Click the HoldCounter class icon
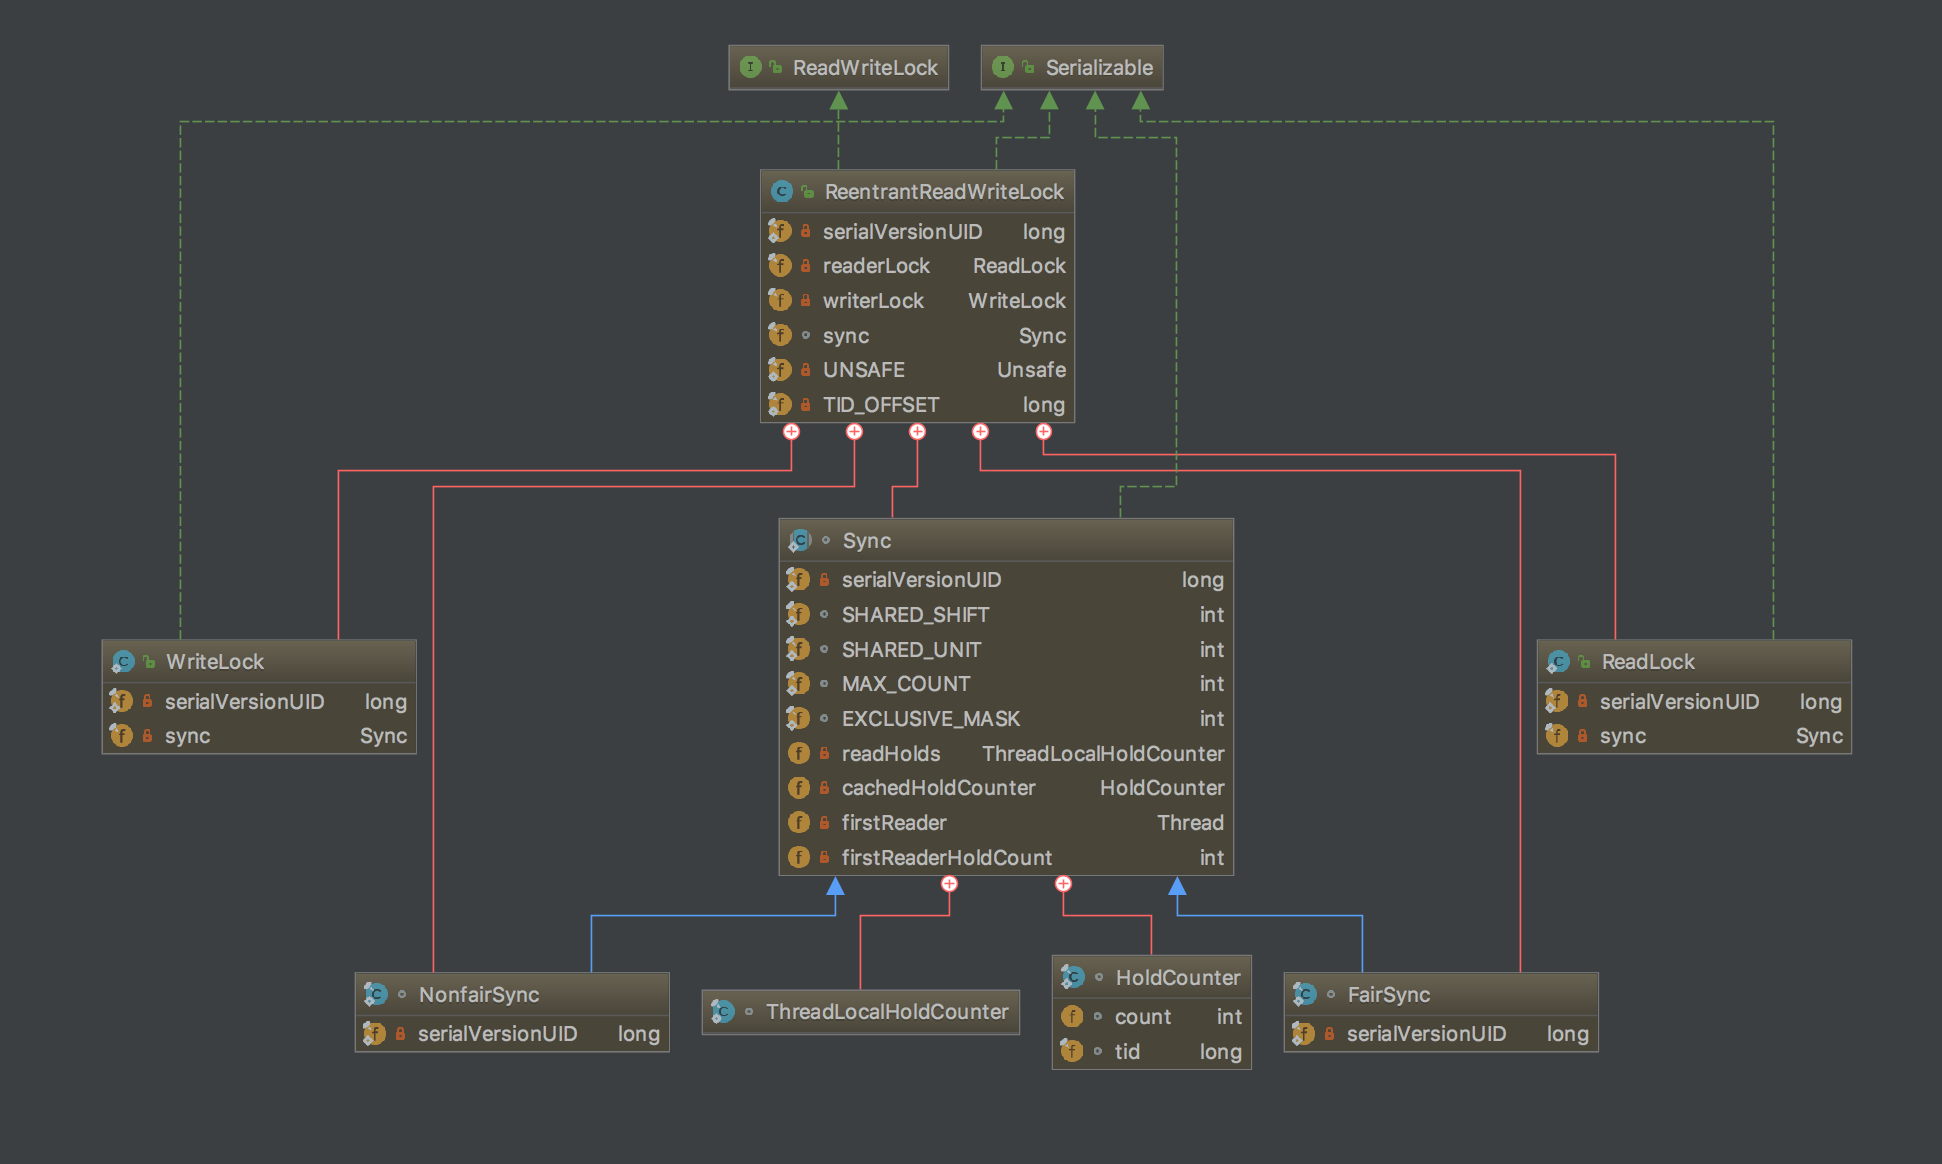The image size is (1942, 1164). point(1073,977)
